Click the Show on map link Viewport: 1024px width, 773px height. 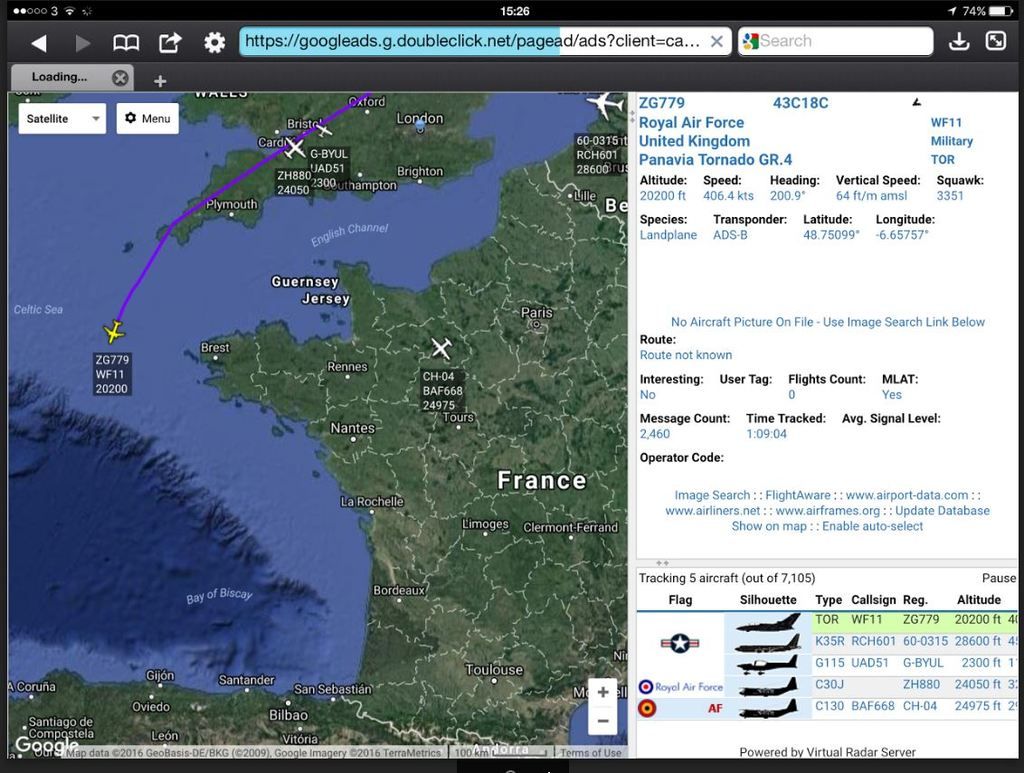(x=768, y=526)
